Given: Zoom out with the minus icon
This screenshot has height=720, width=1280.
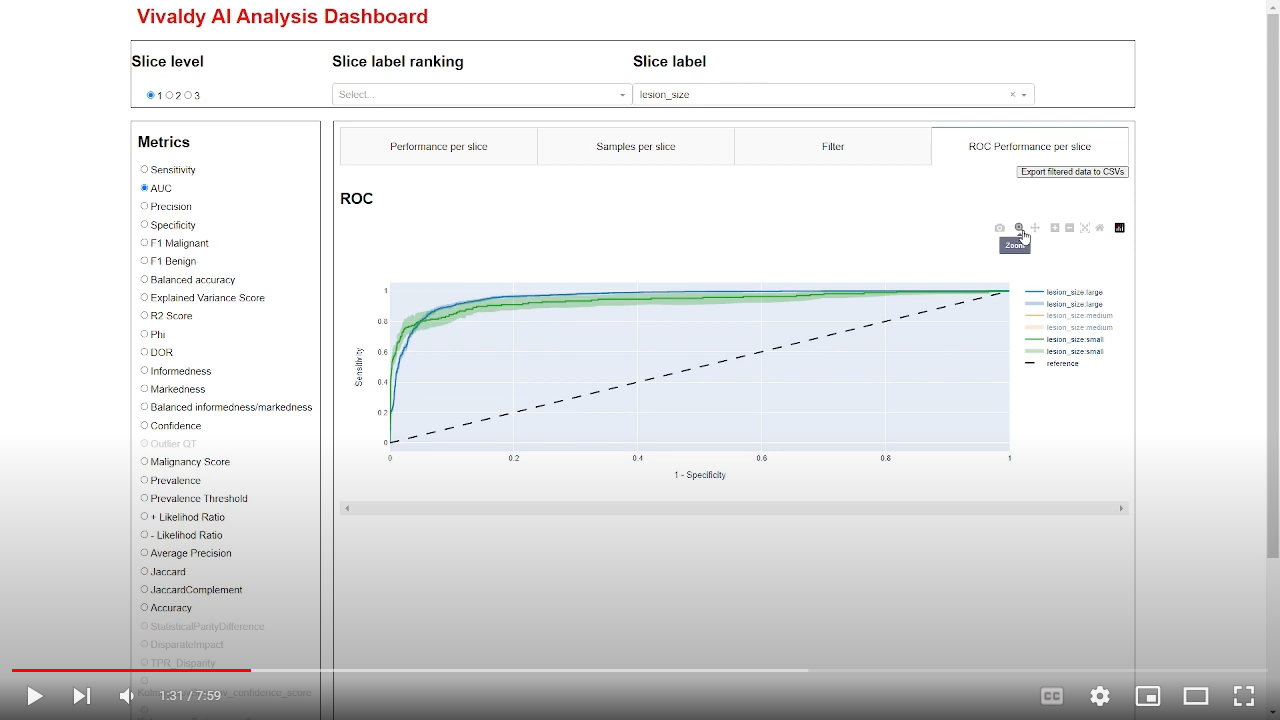Looking at the screenshot, I should (x=1069, y=228).
